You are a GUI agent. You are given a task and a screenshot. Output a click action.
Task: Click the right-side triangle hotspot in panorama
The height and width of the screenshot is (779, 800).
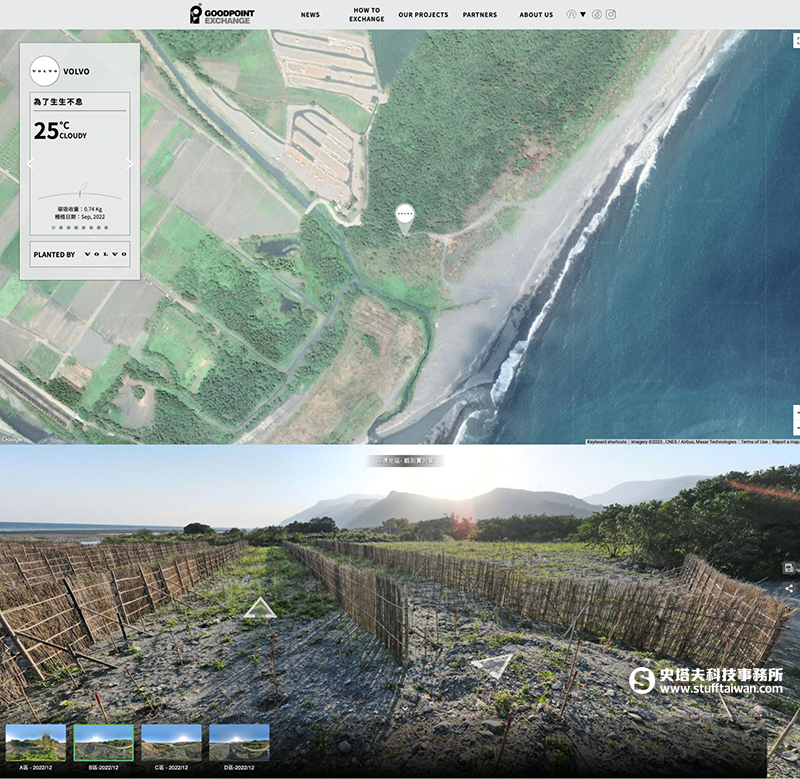(x=493, y=665)
